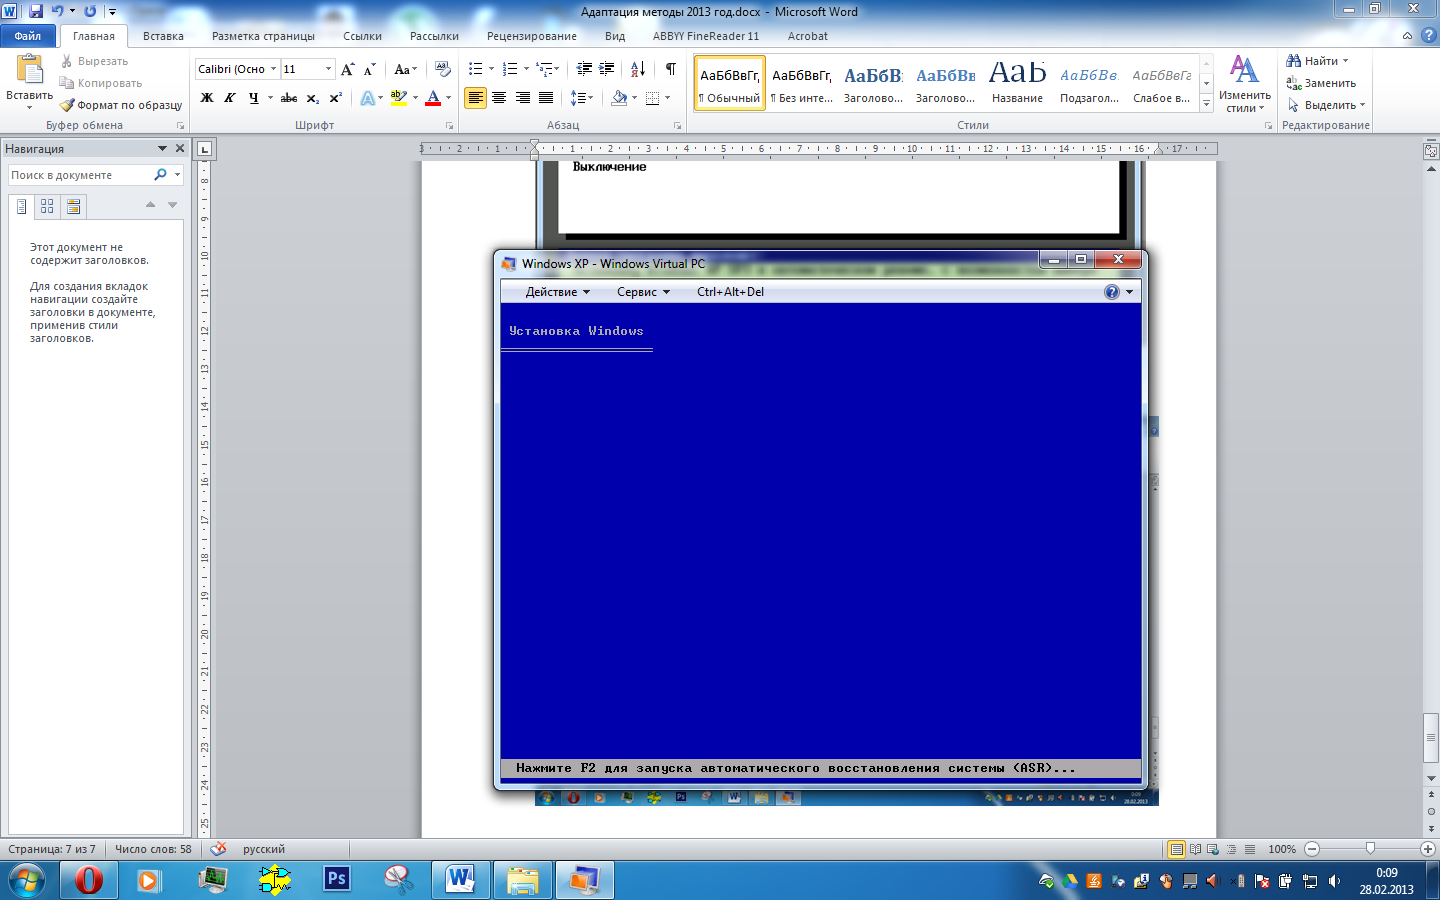
Task: Click the spell-check status icon in status bar
Action: 218,849
